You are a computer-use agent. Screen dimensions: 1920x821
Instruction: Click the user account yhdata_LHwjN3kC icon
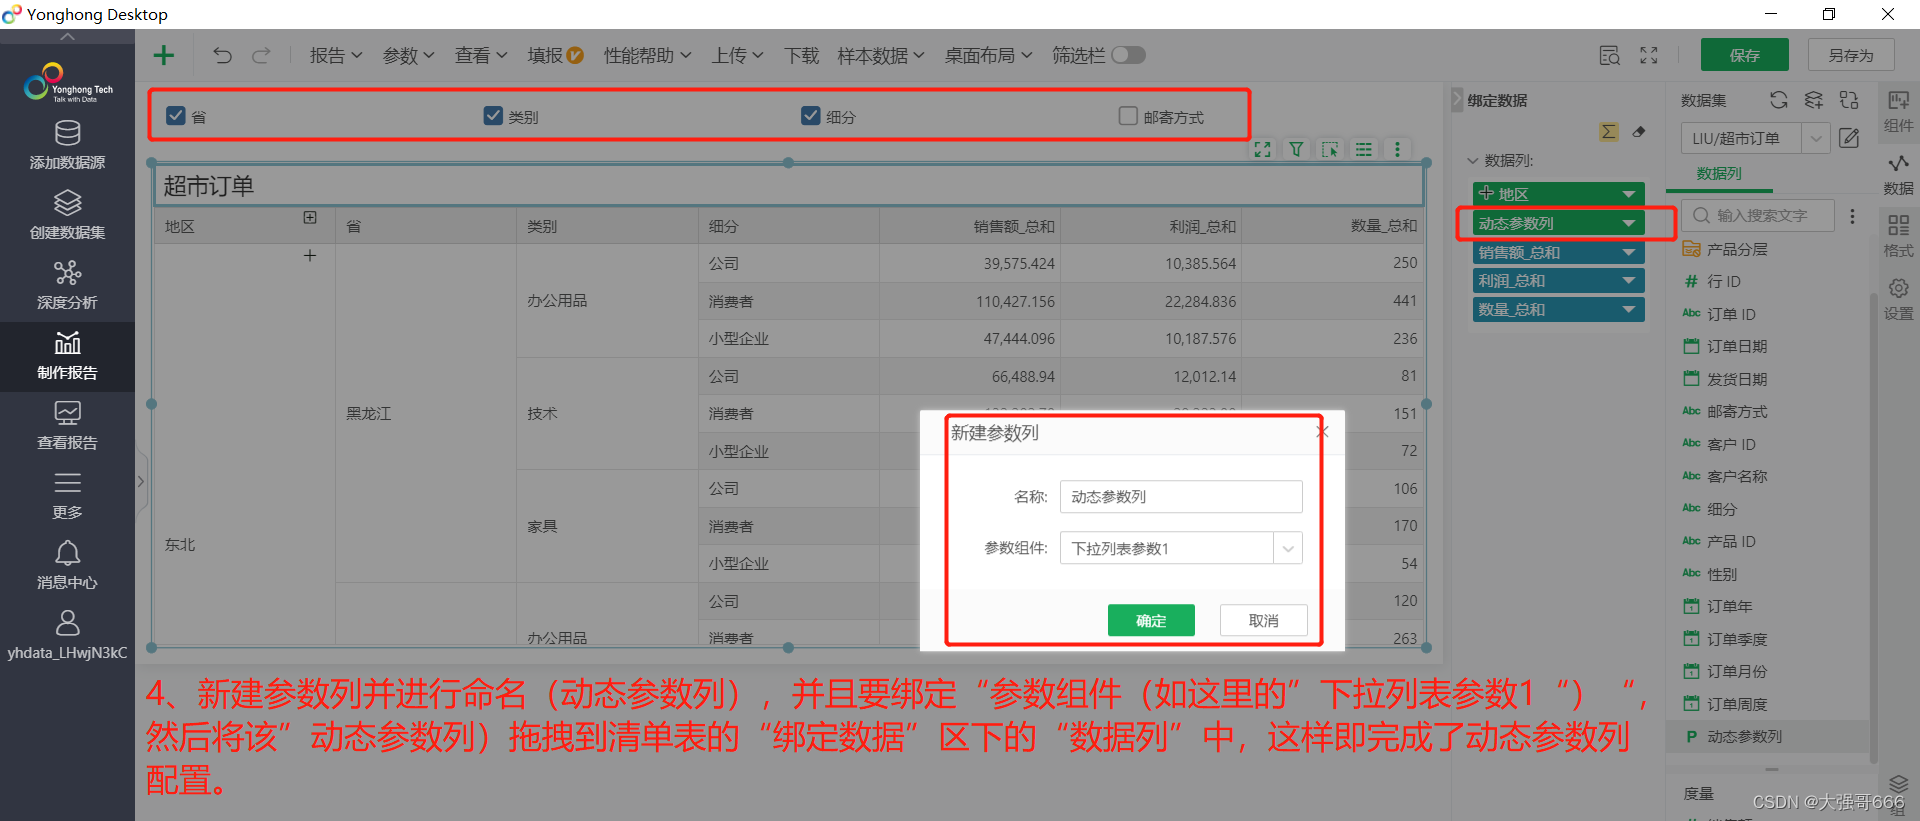pos(67,636)
